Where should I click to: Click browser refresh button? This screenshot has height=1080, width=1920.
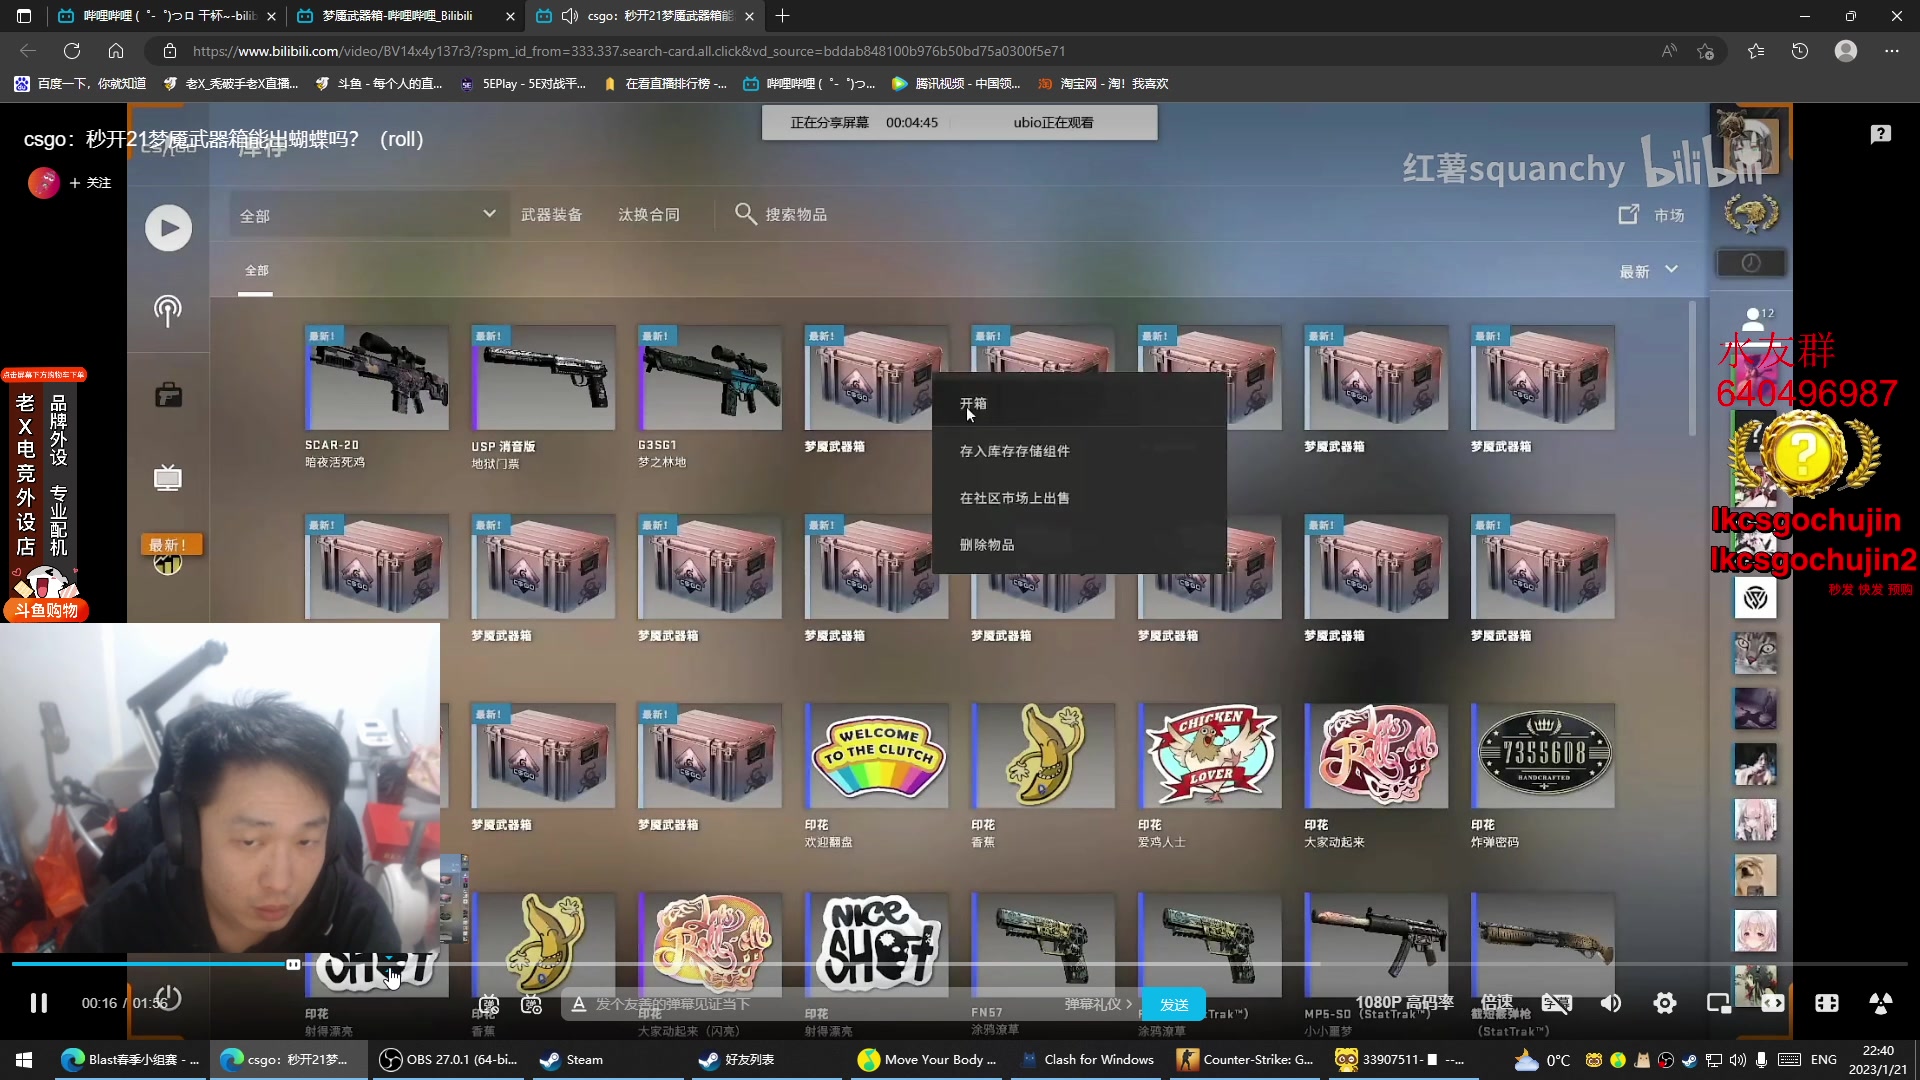(72, 51)
